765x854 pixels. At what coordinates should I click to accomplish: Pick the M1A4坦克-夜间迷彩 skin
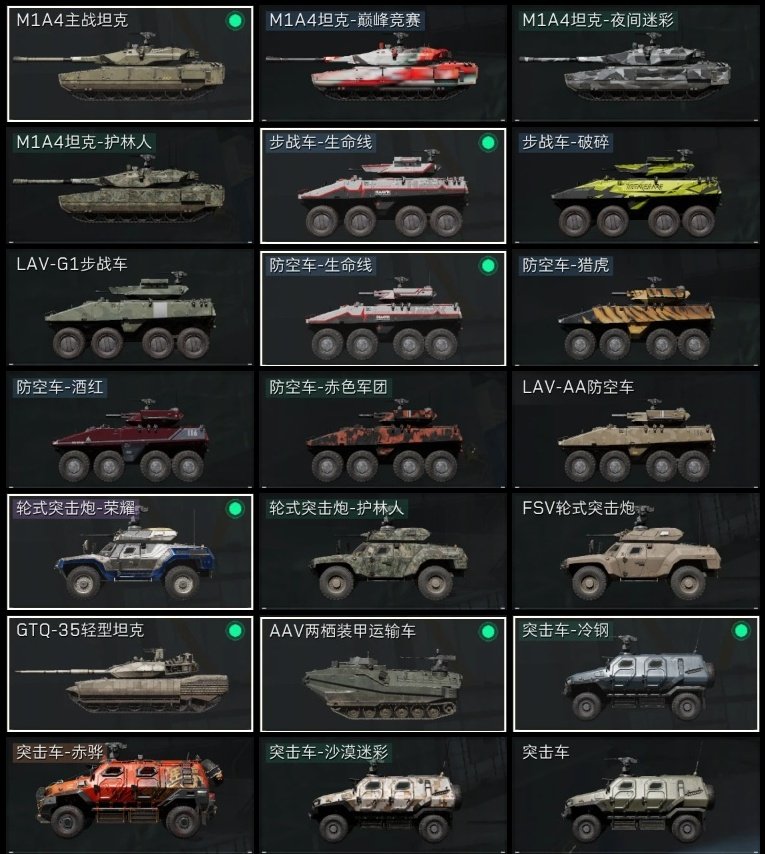636,64
